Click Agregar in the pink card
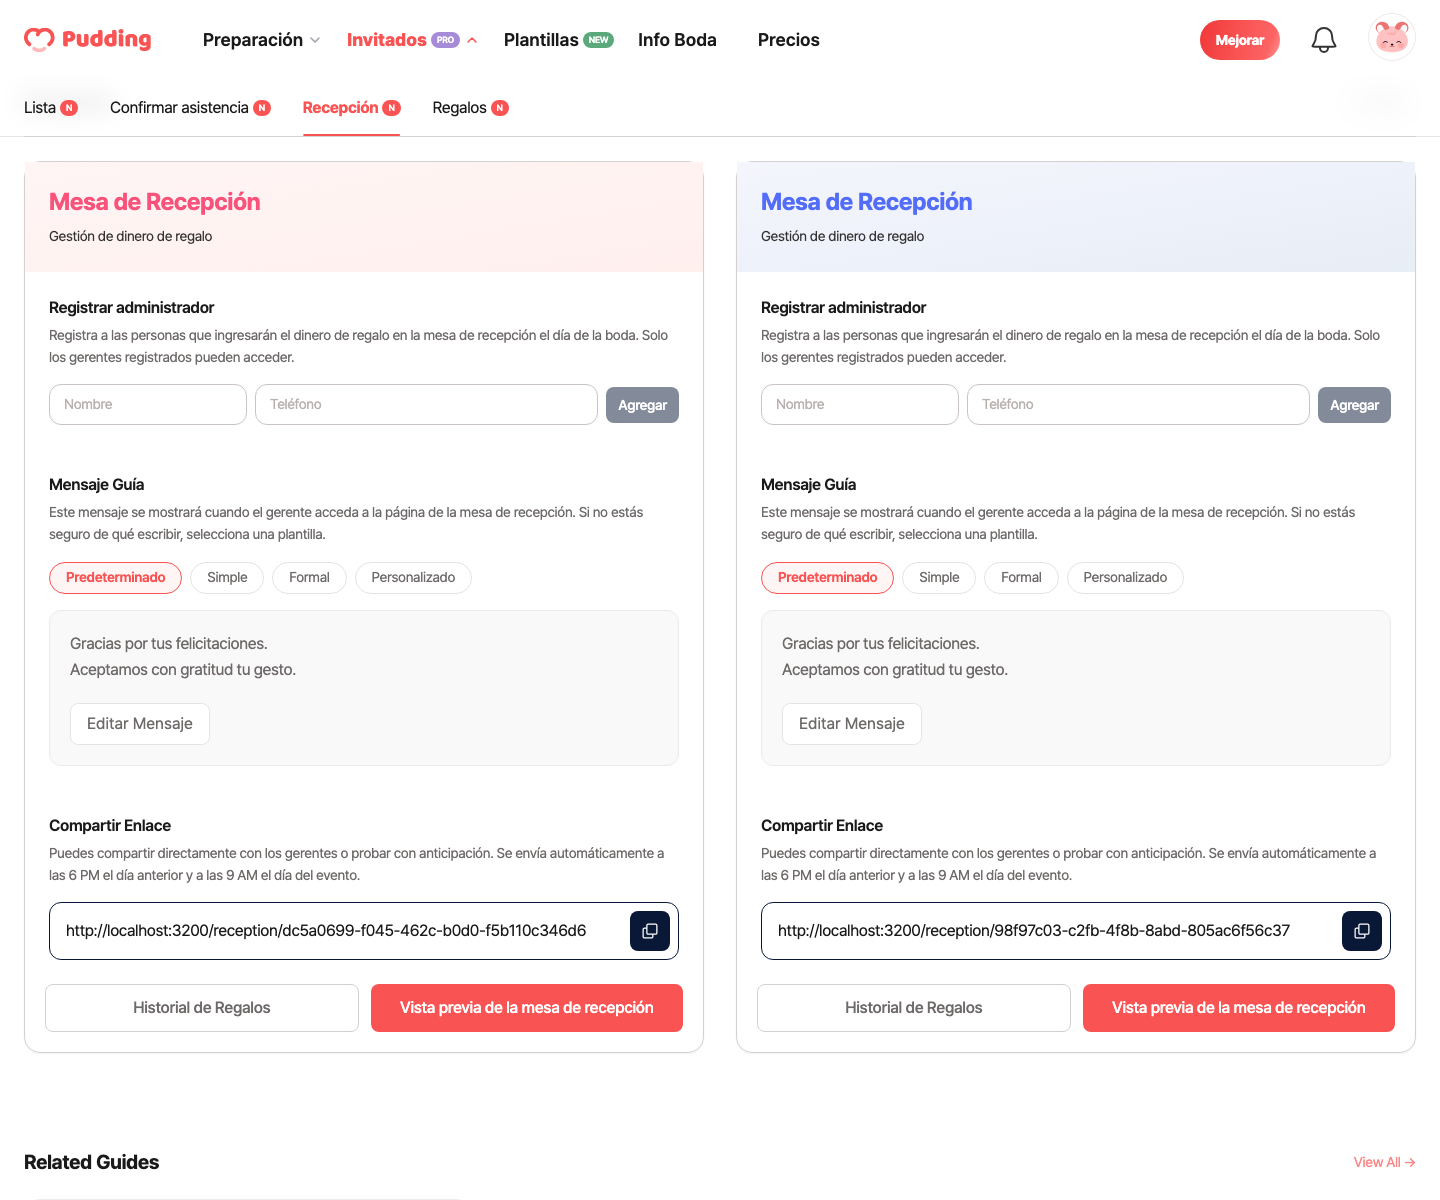 (x=642, y=405)
